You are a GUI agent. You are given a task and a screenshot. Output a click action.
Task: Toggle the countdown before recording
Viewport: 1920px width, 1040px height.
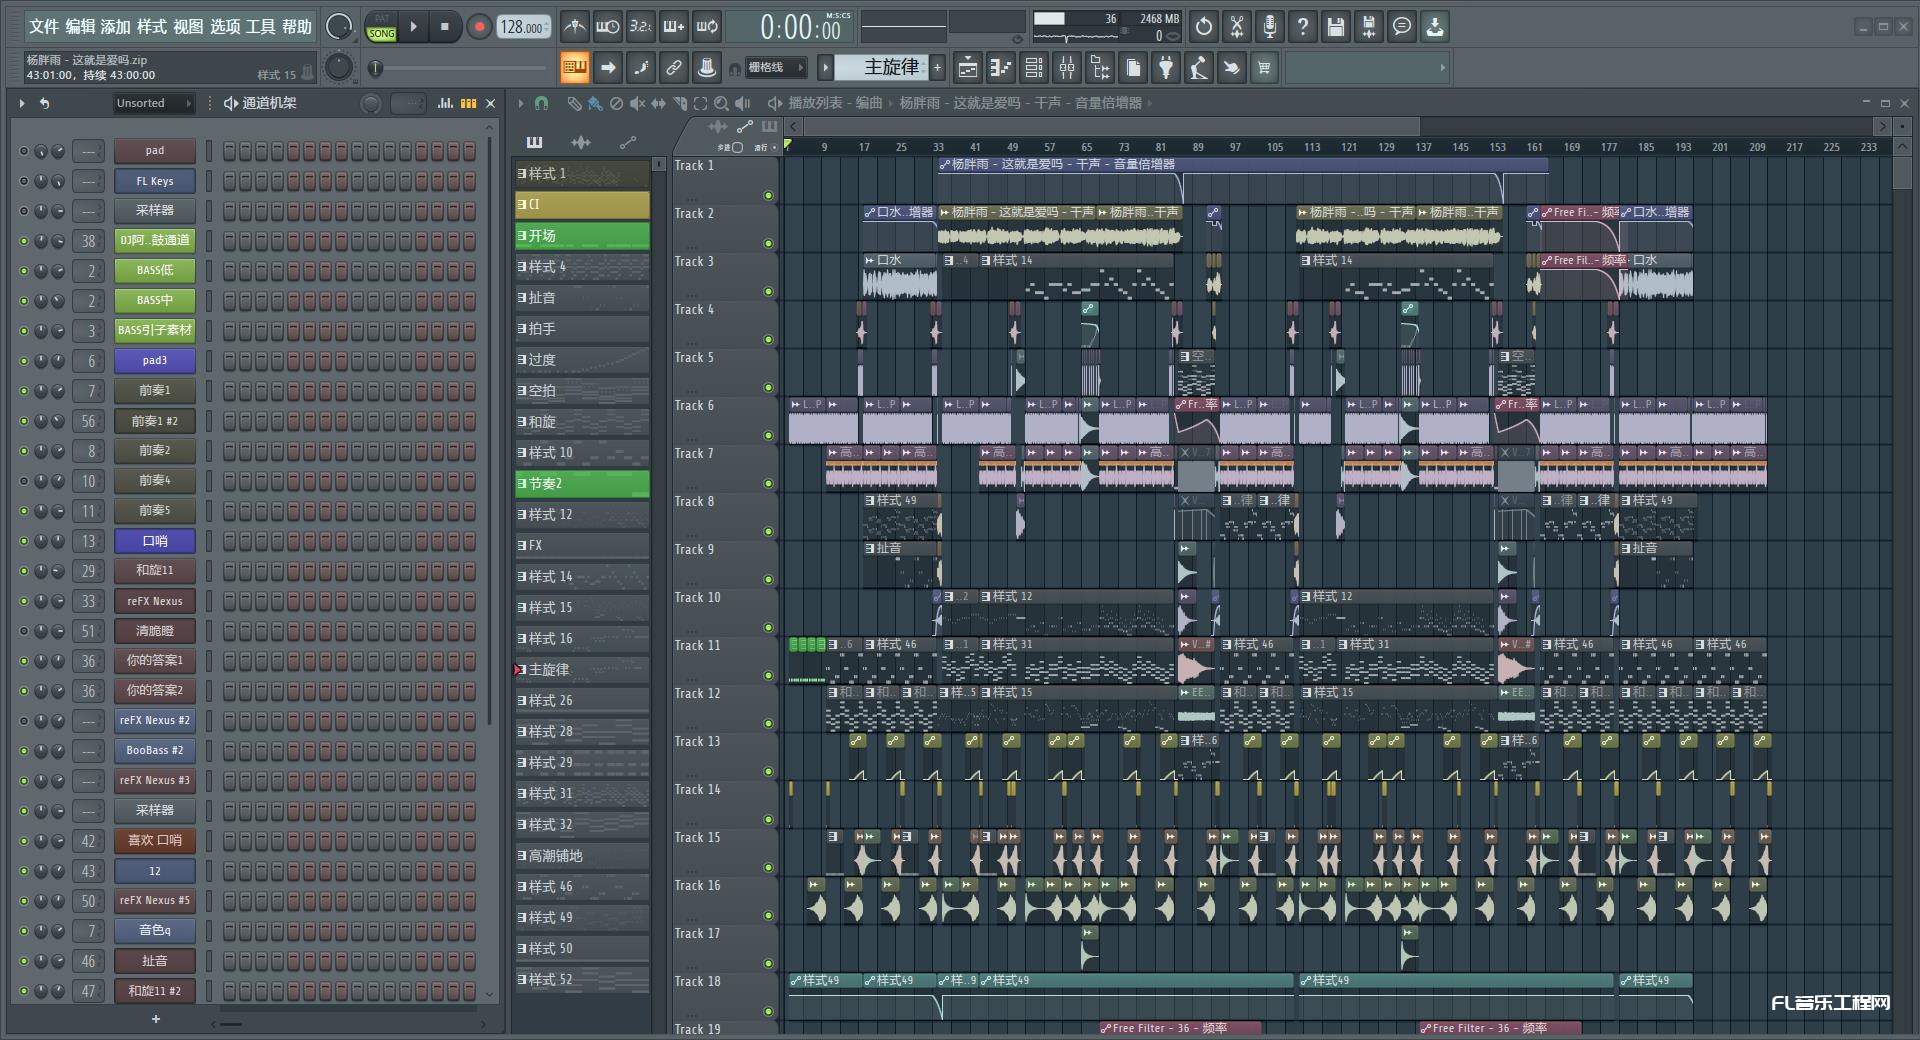pyautogui.click(x=641, y=27)
